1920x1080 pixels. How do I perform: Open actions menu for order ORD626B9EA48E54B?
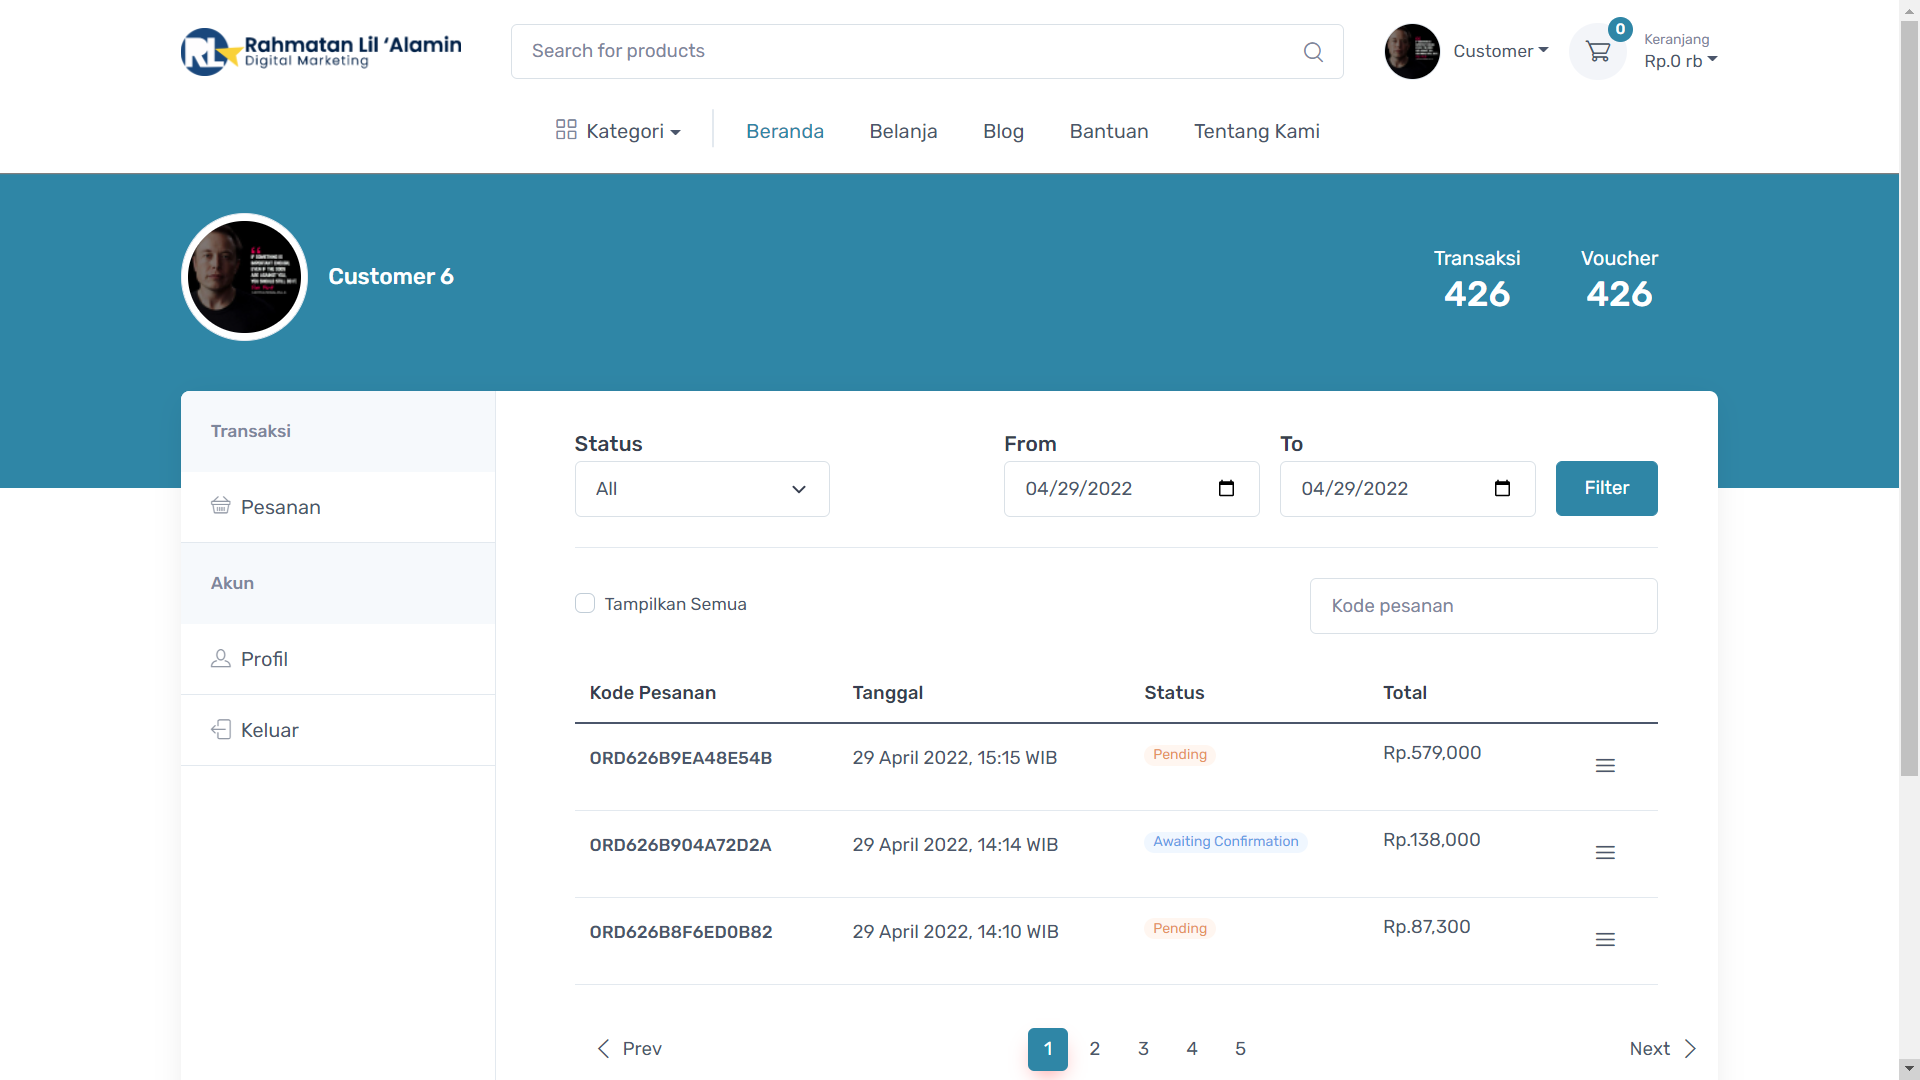pos(1605,766)
